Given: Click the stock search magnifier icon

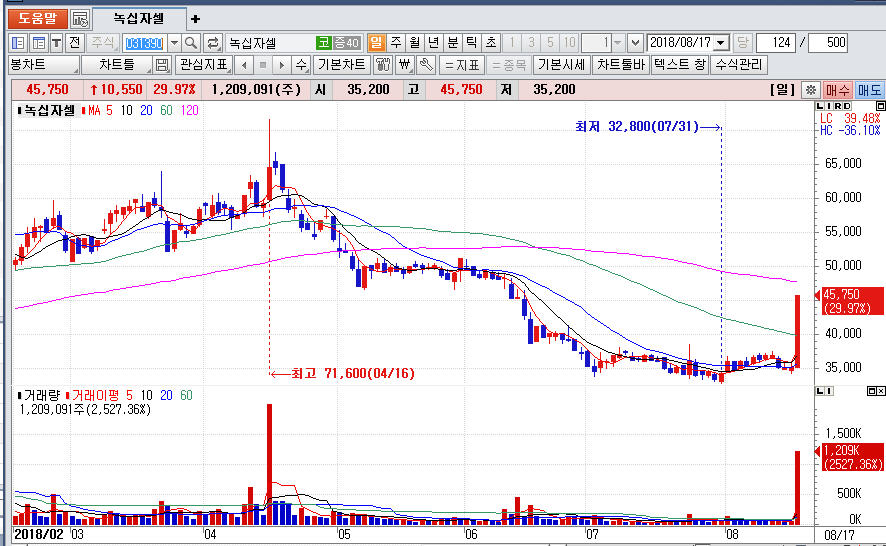Looking at the screenshot, I should pos(191,43).
